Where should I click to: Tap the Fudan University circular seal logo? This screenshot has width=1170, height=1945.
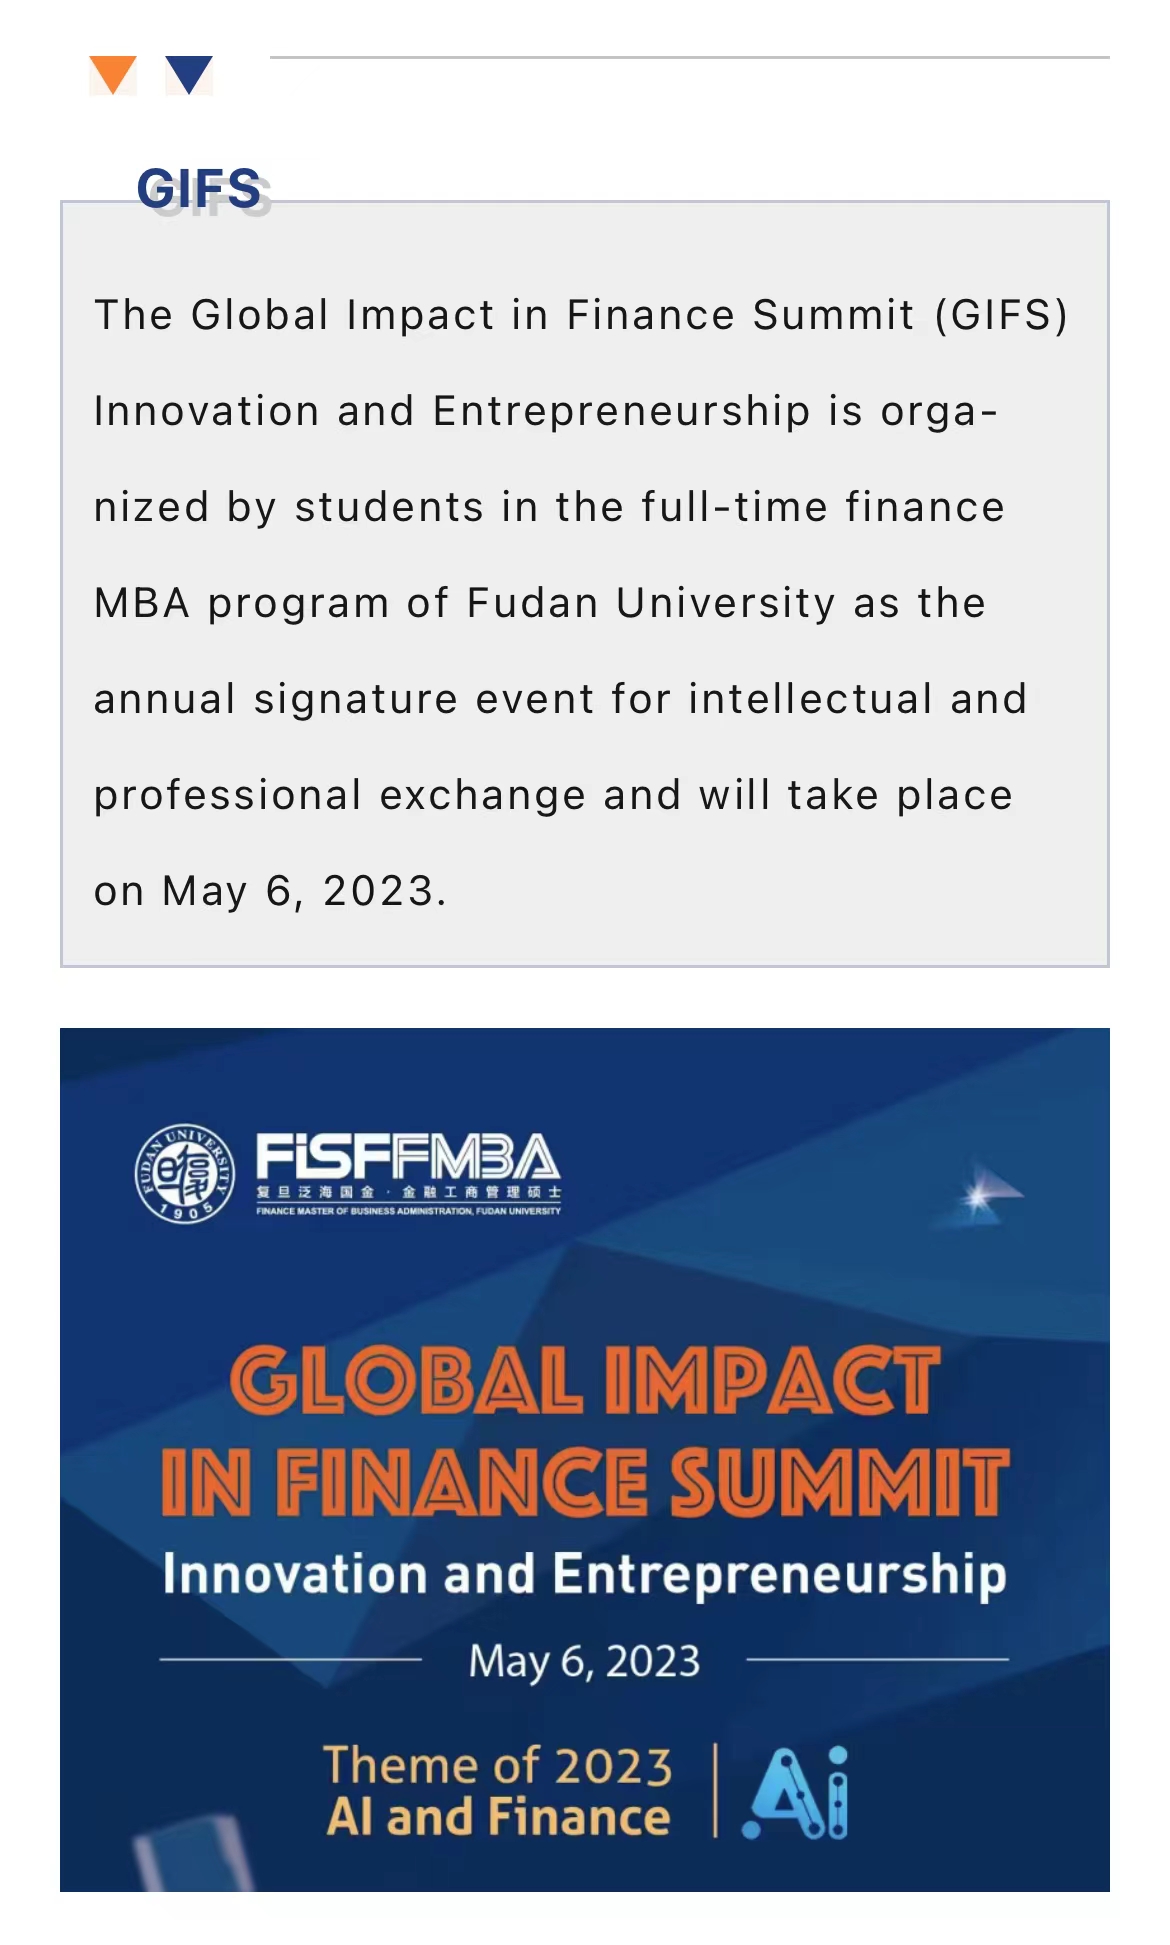tap(185, 1172)
